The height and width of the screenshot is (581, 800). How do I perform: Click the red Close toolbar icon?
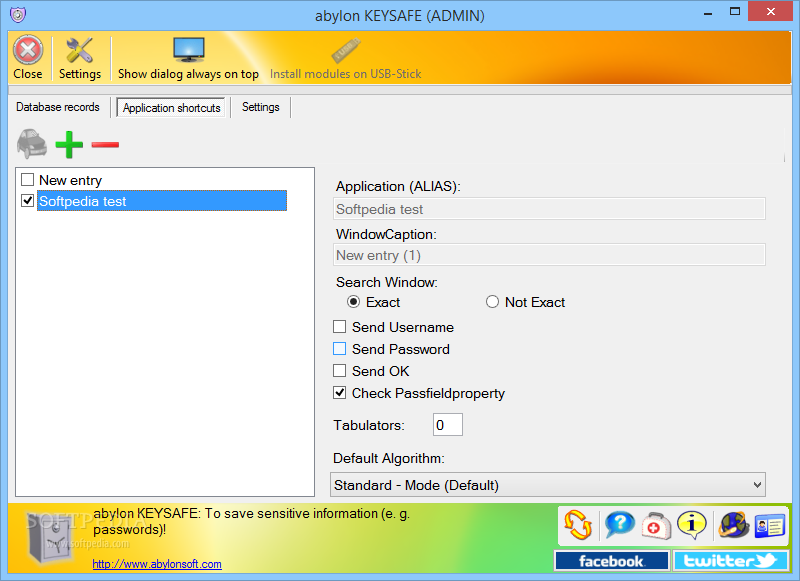click(x=28, y=50)
